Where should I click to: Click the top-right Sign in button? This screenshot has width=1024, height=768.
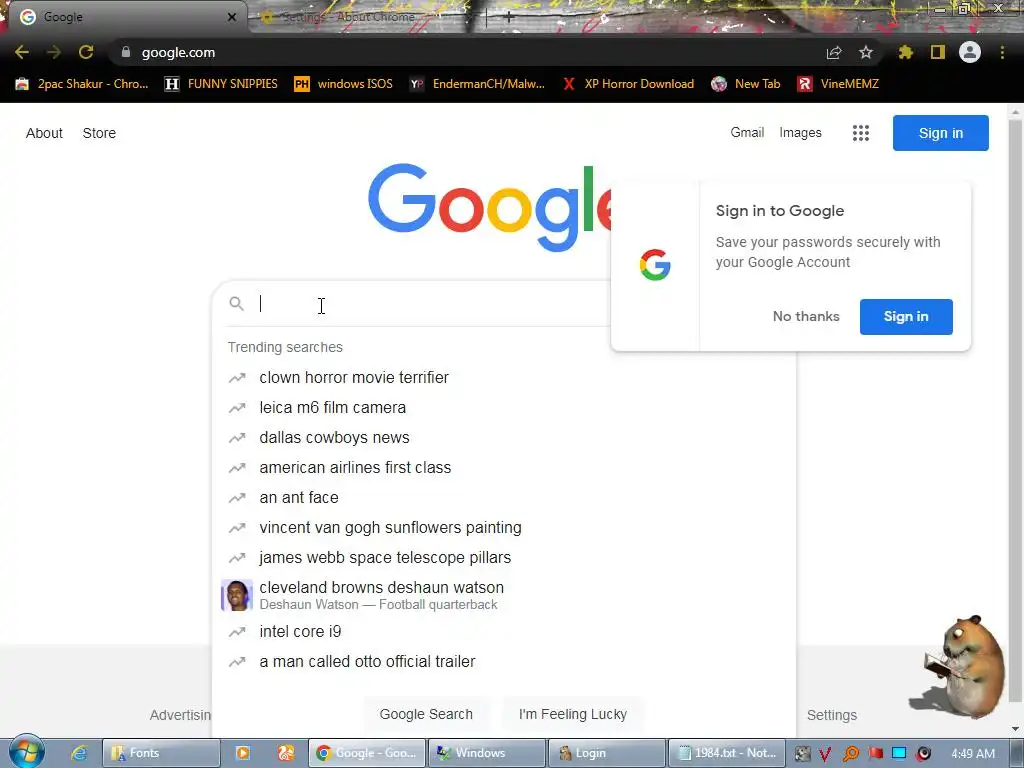(x=940, y=133)
